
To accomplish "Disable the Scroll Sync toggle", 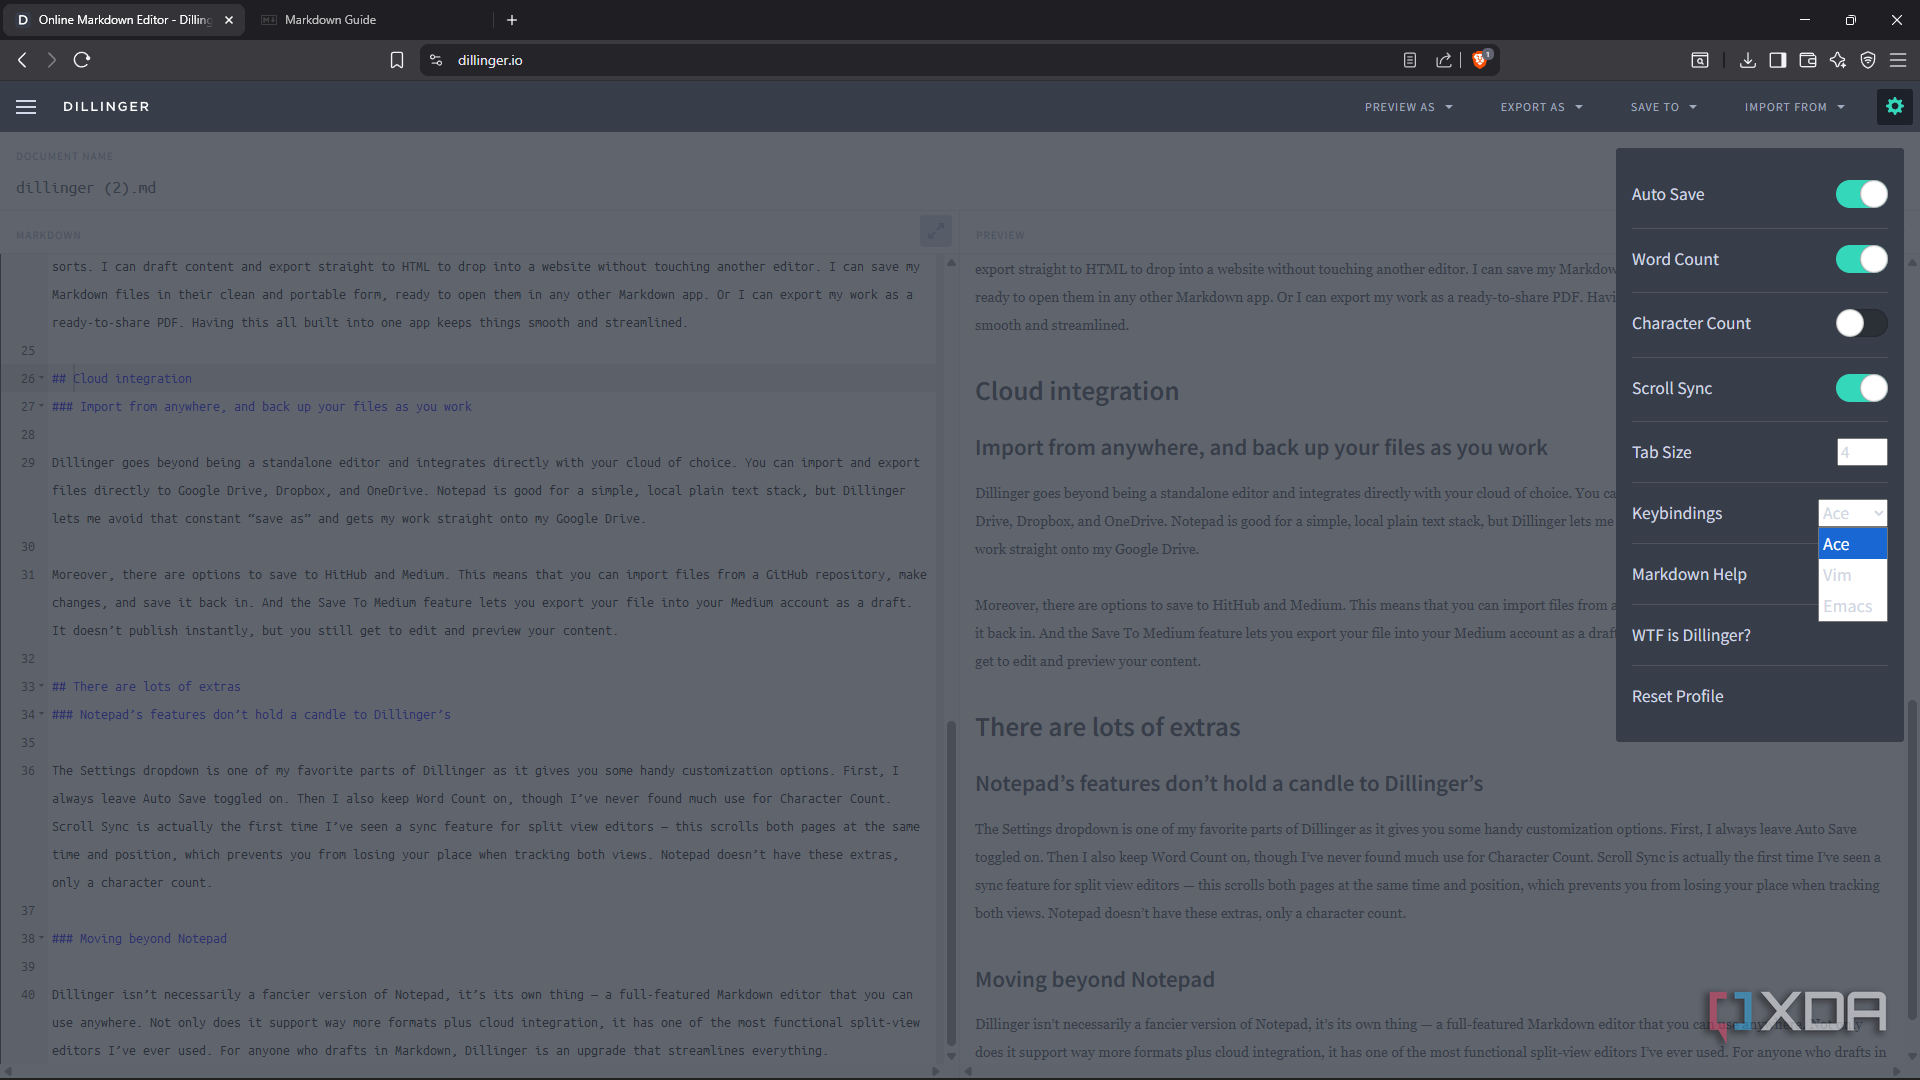I will click(x=1860, y=388).
